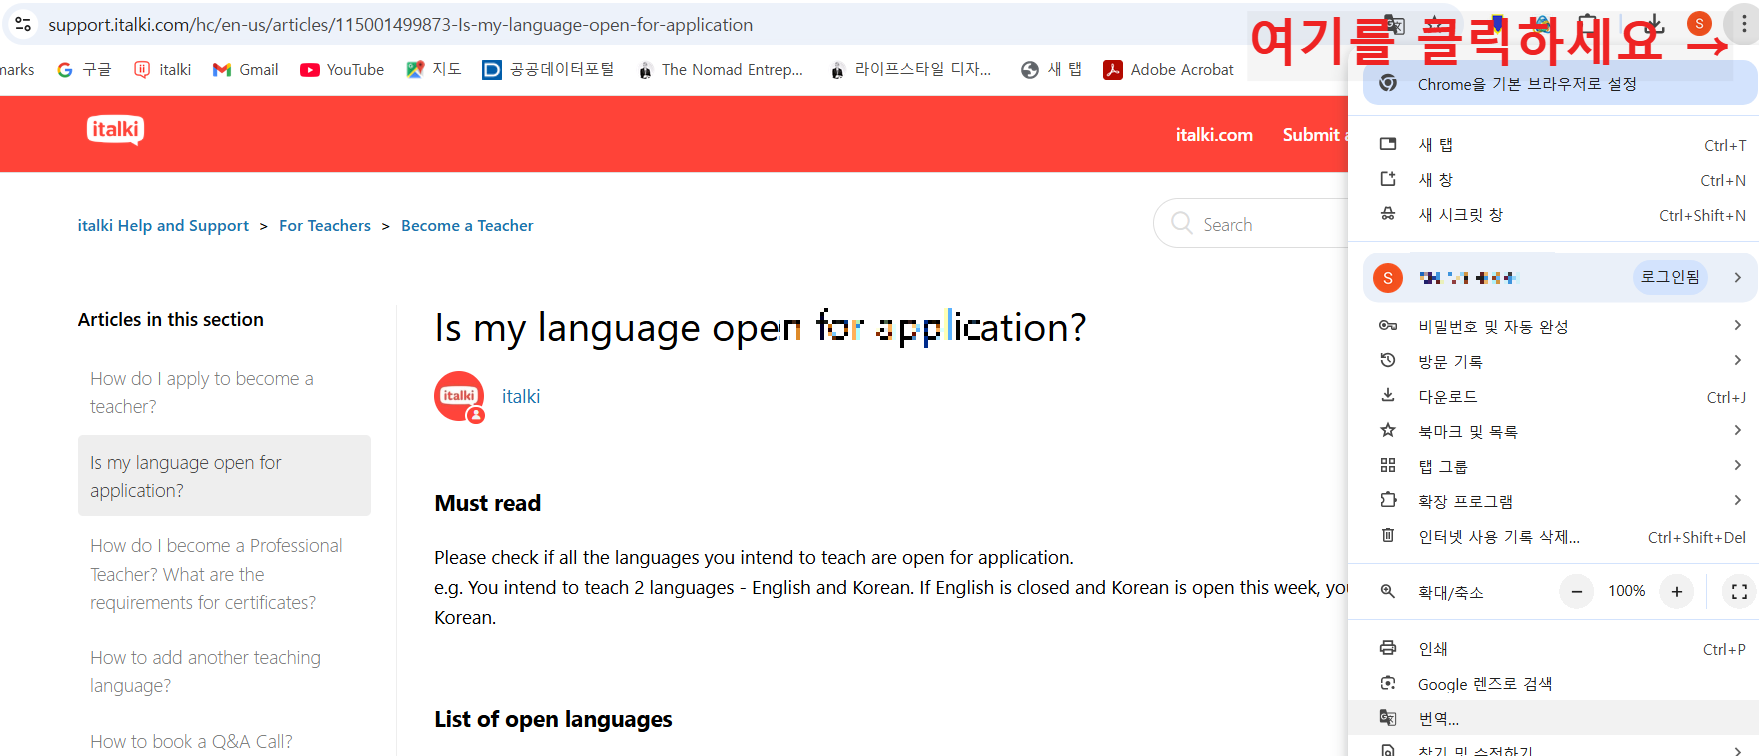Expand the profile submenu arrow
The image size is (1759, 756).
[x=1738, y=277]
